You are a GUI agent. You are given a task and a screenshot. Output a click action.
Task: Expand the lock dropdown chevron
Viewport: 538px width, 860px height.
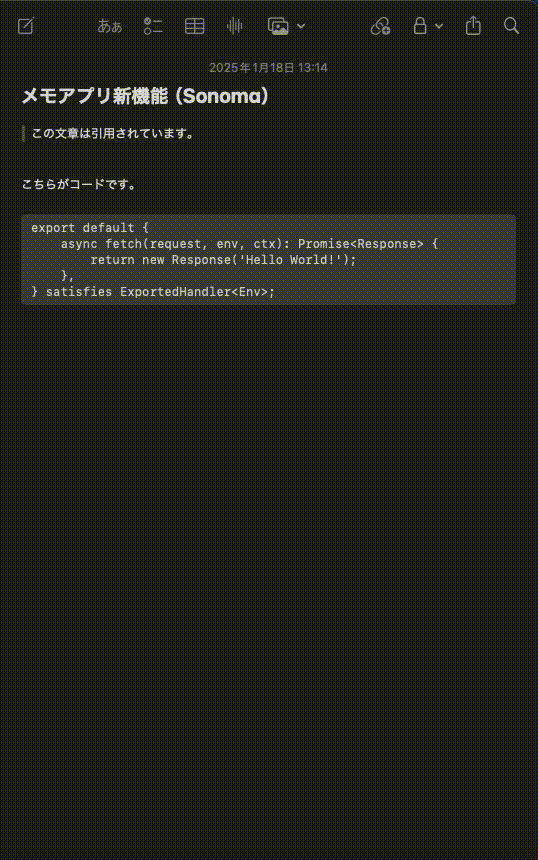pos(439,26)
